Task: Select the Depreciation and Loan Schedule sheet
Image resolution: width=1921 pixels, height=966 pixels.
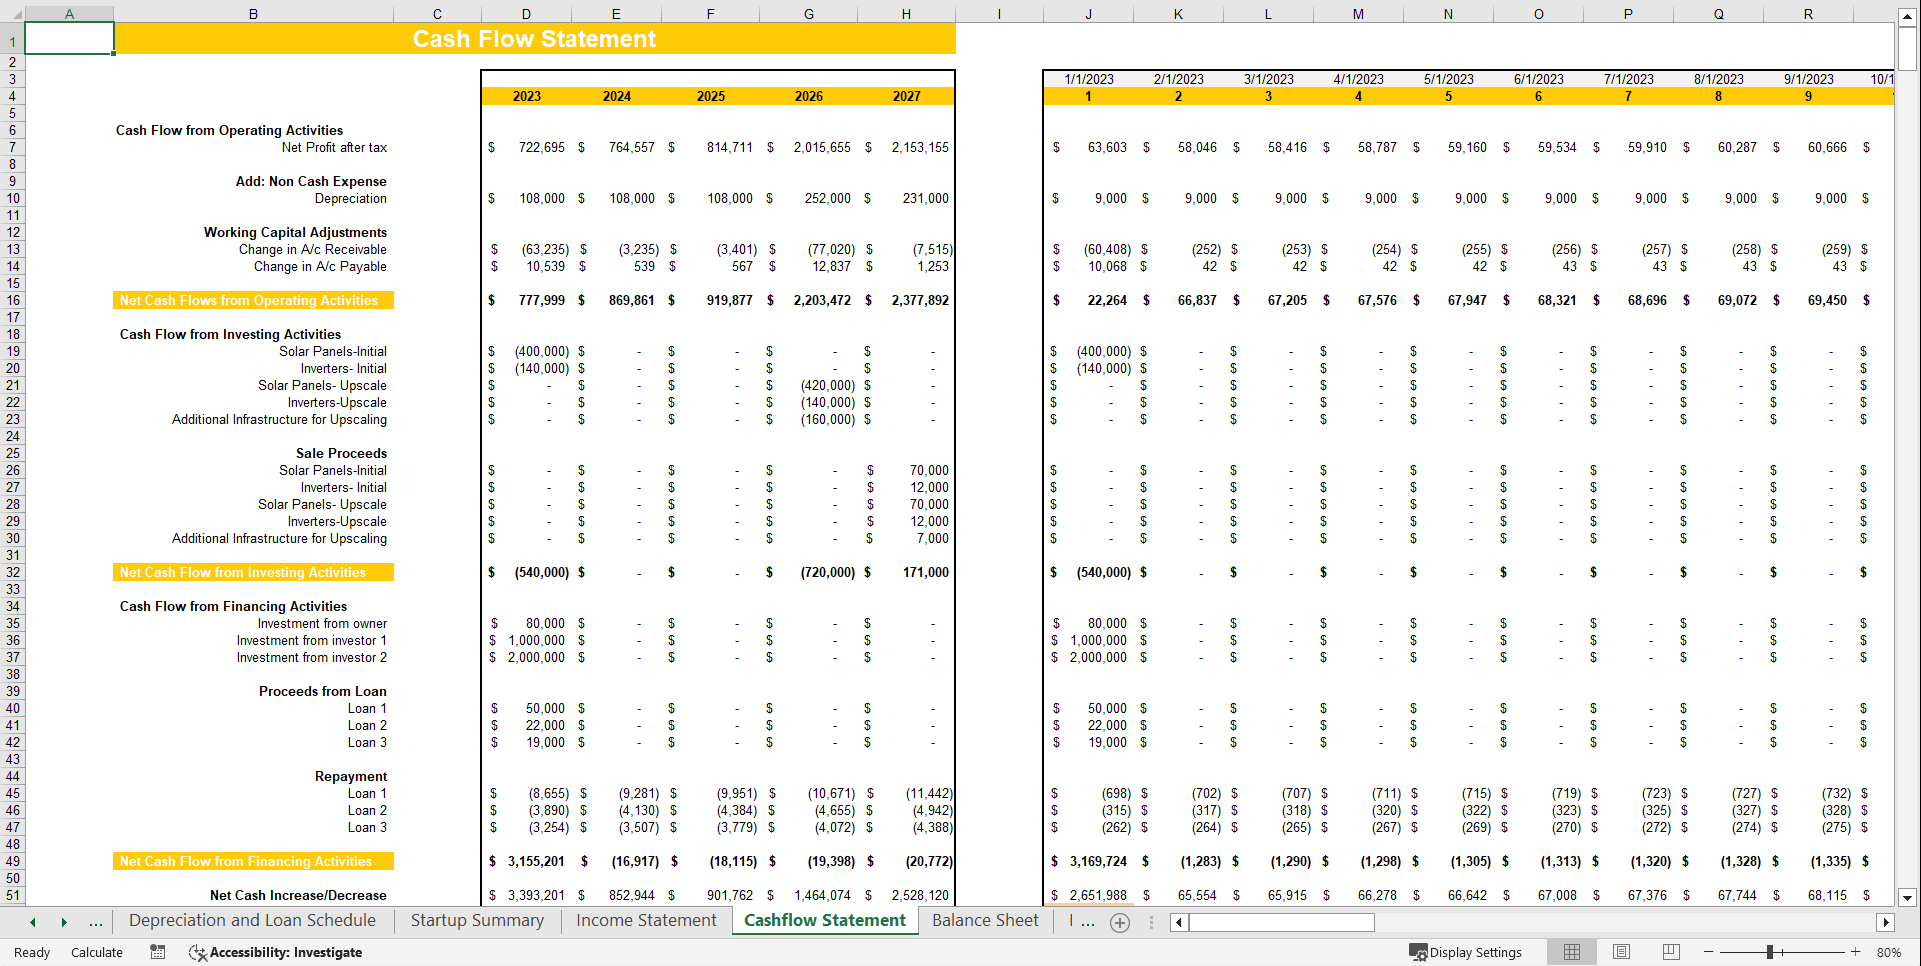Action: click(x=251, y=920)
